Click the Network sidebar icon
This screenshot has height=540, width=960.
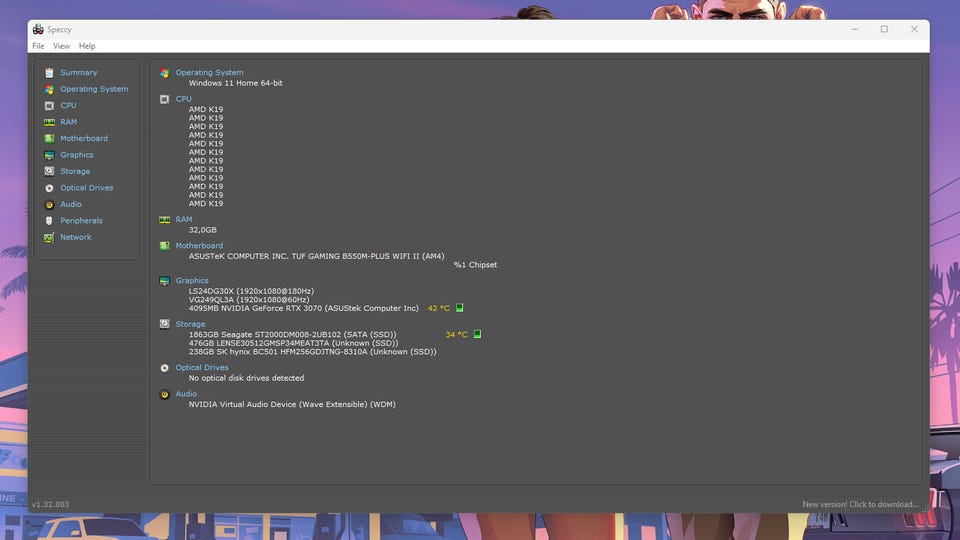click(49, 238)
